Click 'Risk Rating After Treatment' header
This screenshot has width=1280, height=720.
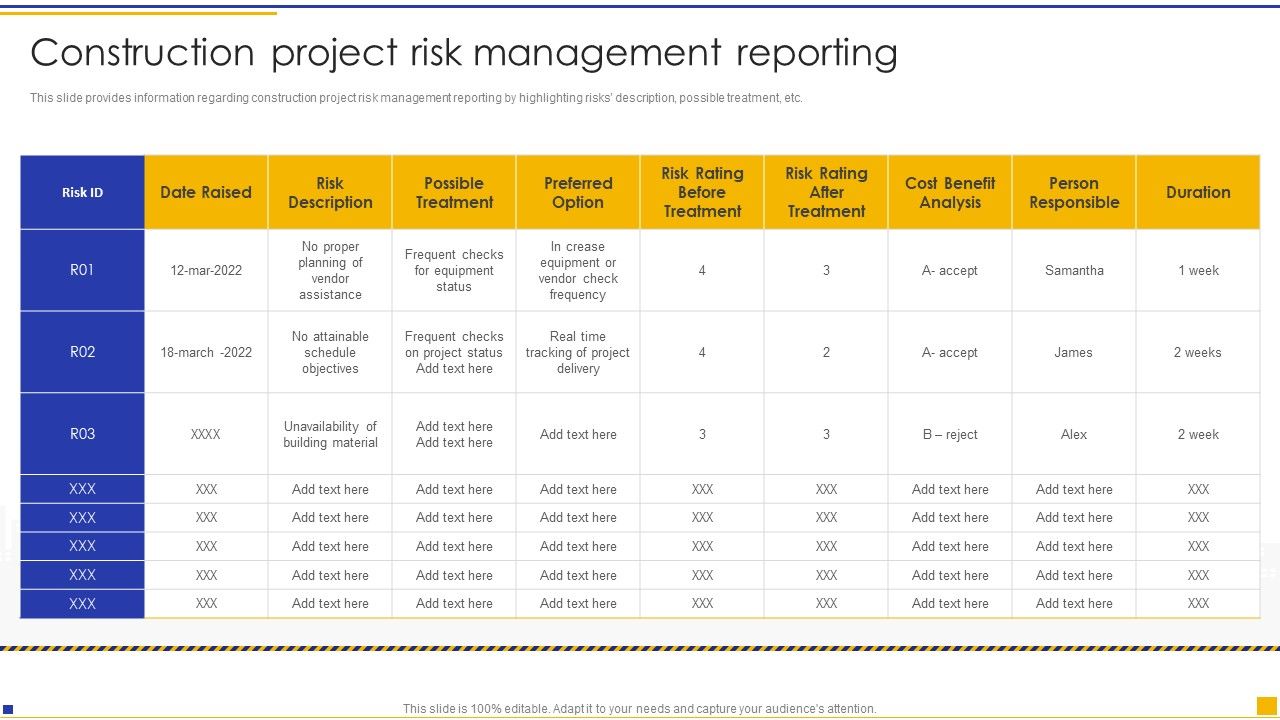(826, 192)
